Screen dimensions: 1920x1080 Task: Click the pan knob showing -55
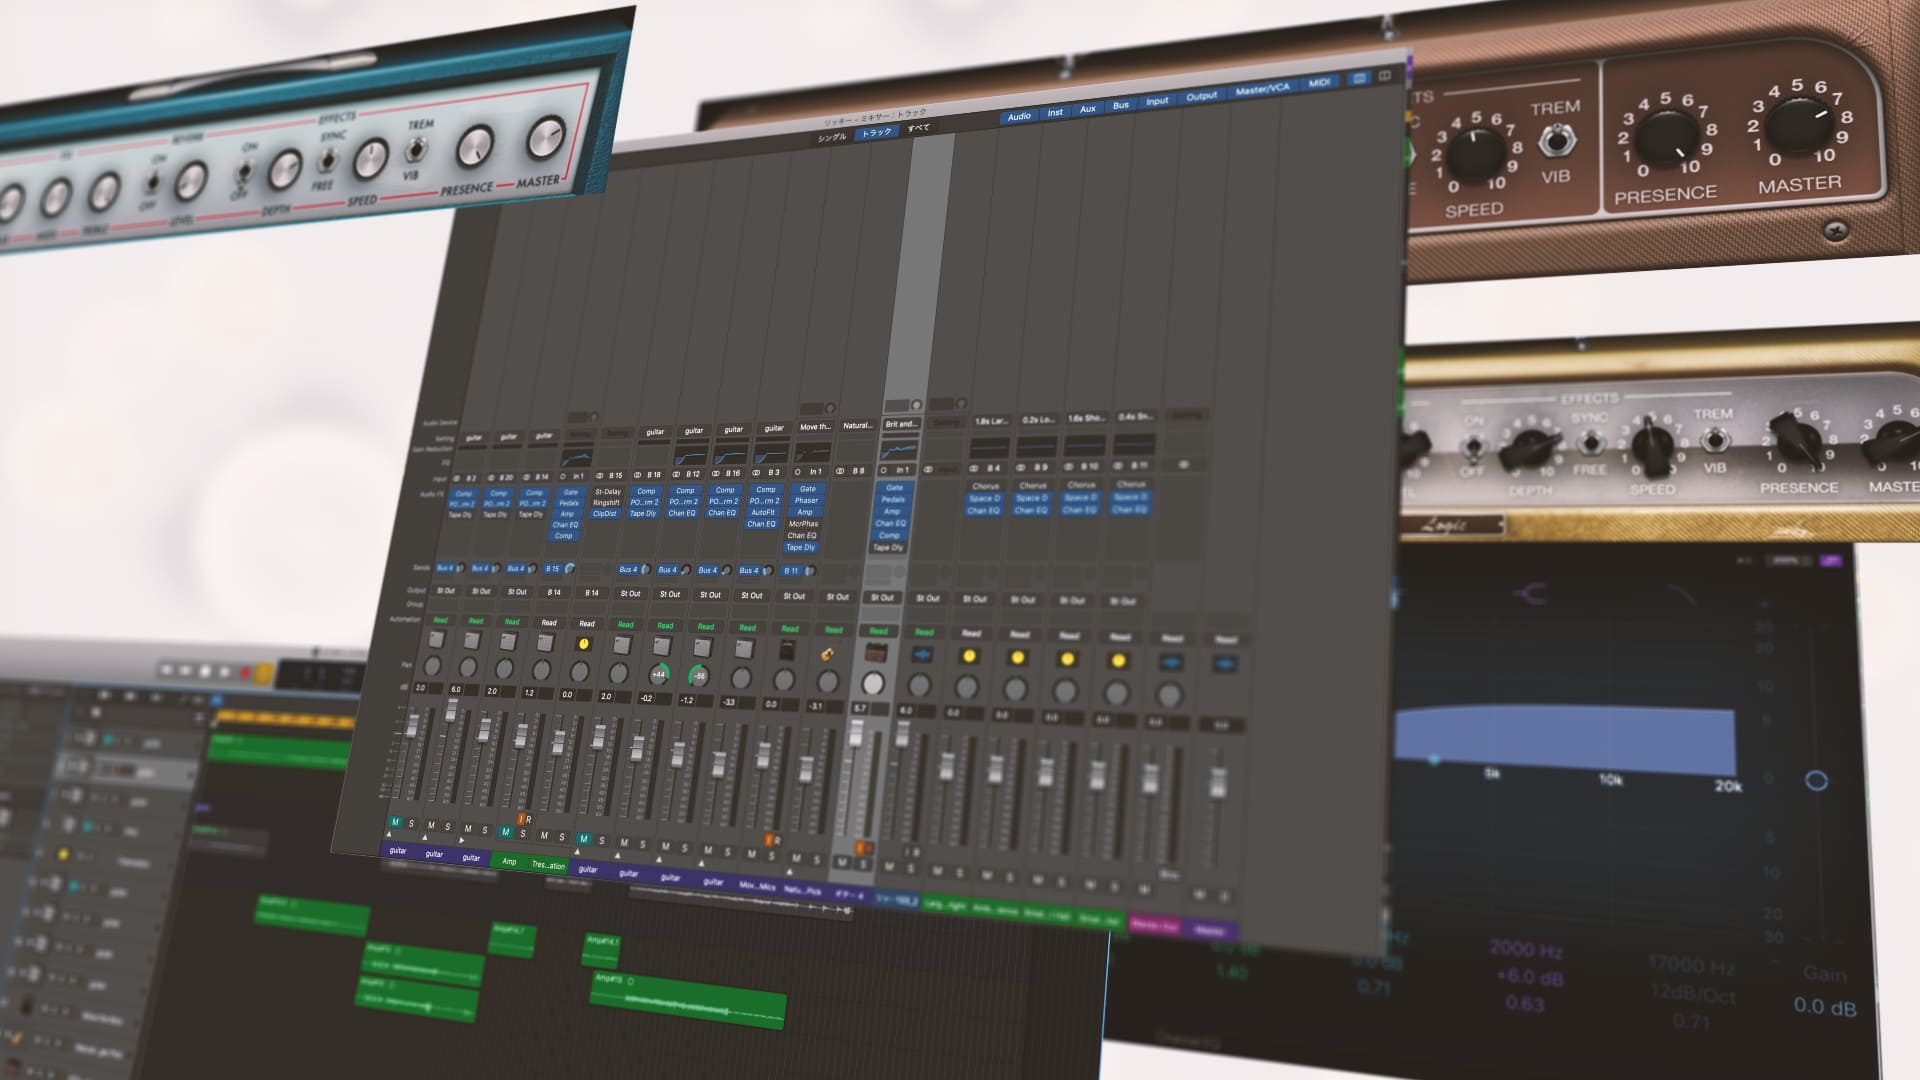click(x=699, y=676)
